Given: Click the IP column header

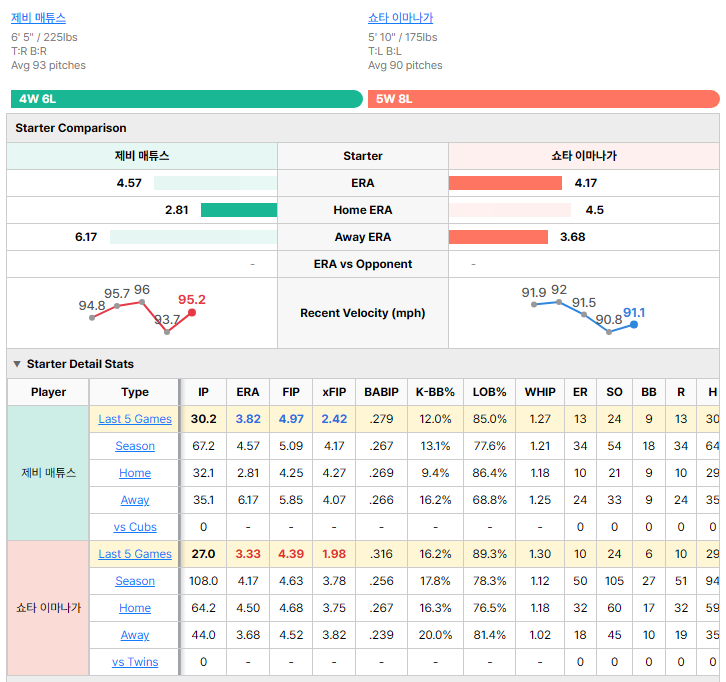Looking at the screenshot, I should tap(203, 392).
